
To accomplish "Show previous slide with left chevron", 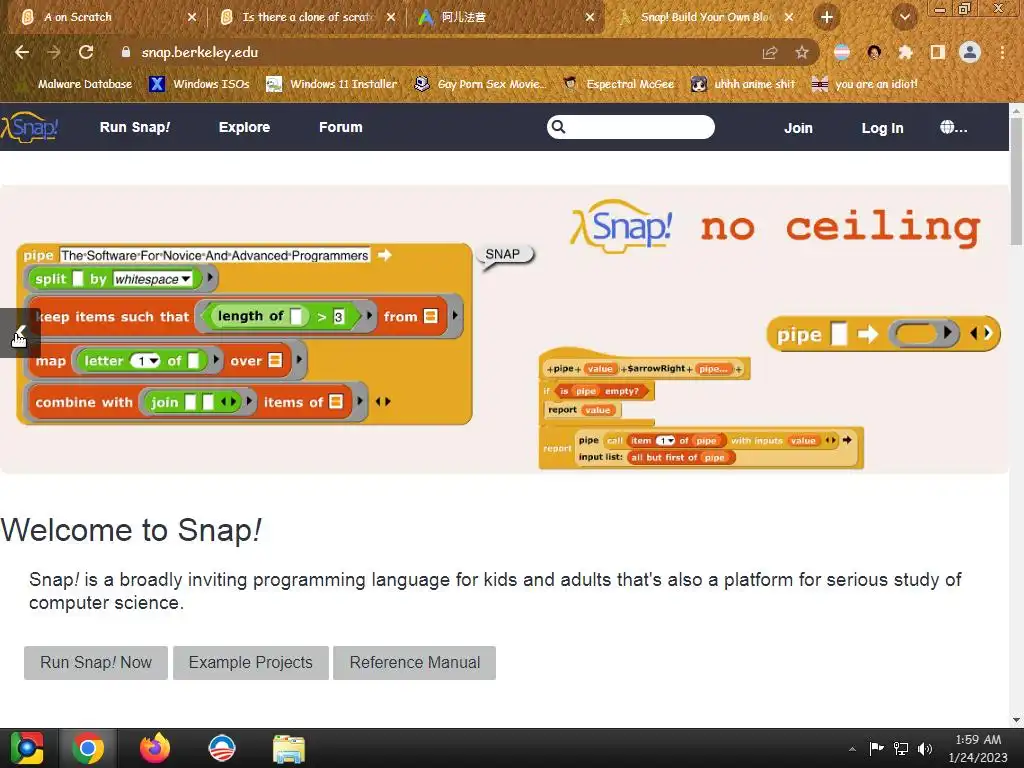I will (x=20, y=333).
